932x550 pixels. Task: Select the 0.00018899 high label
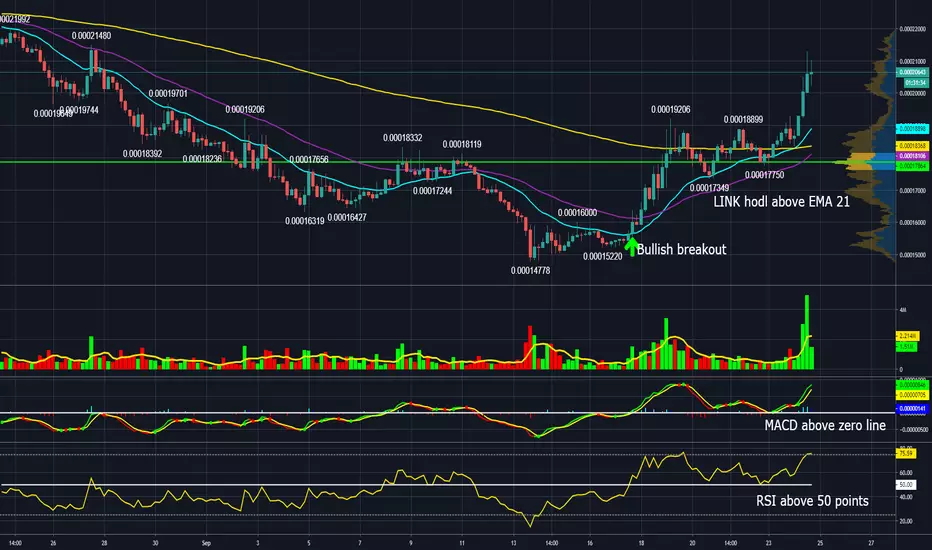click(x=743, y=120)
